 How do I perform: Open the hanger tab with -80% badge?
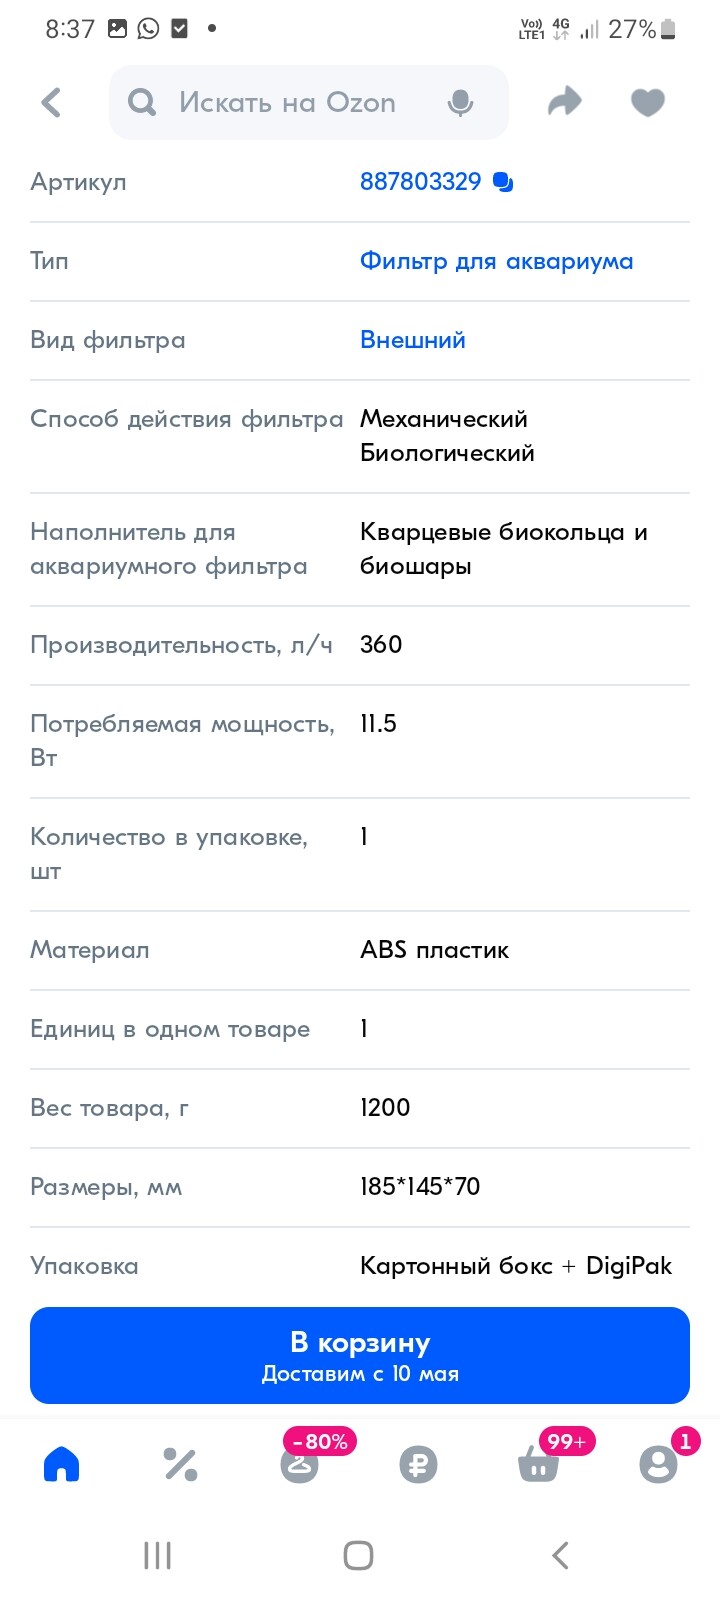click(299, 1464)
